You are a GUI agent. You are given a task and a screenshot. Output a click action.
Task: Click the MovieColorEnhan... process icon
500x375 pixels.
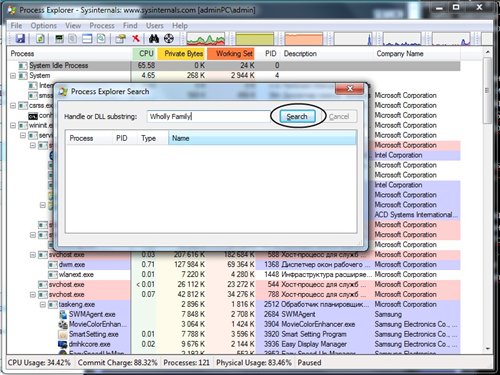pos(63,324)
